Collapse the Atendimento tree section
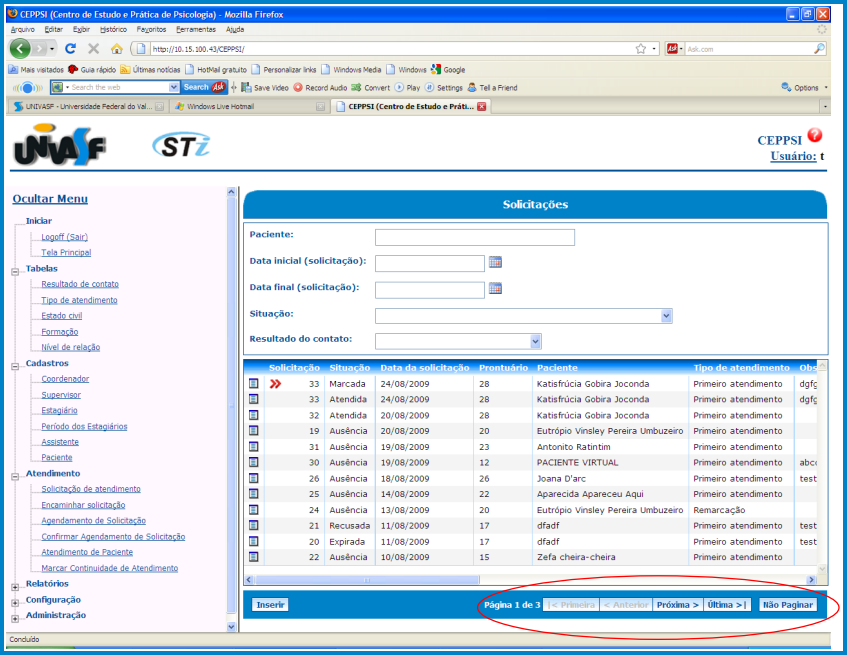Viewport: 847px width, 655px height. 15,476
